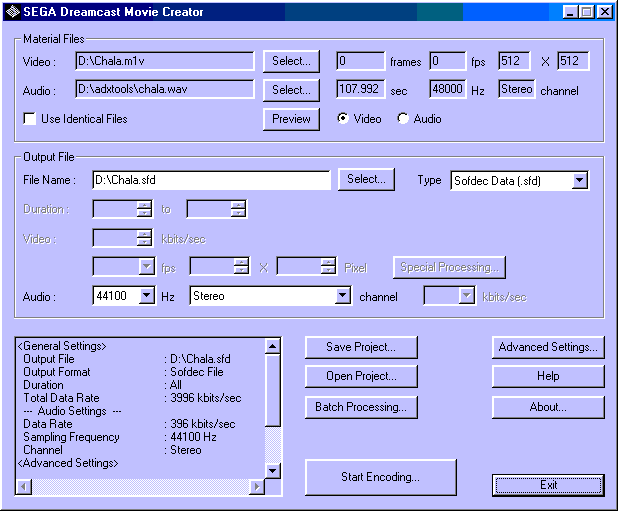This screenshot has width=618, height=511.
Task: Open Batch Processing dialog
Action: click(x=361, y=407)
